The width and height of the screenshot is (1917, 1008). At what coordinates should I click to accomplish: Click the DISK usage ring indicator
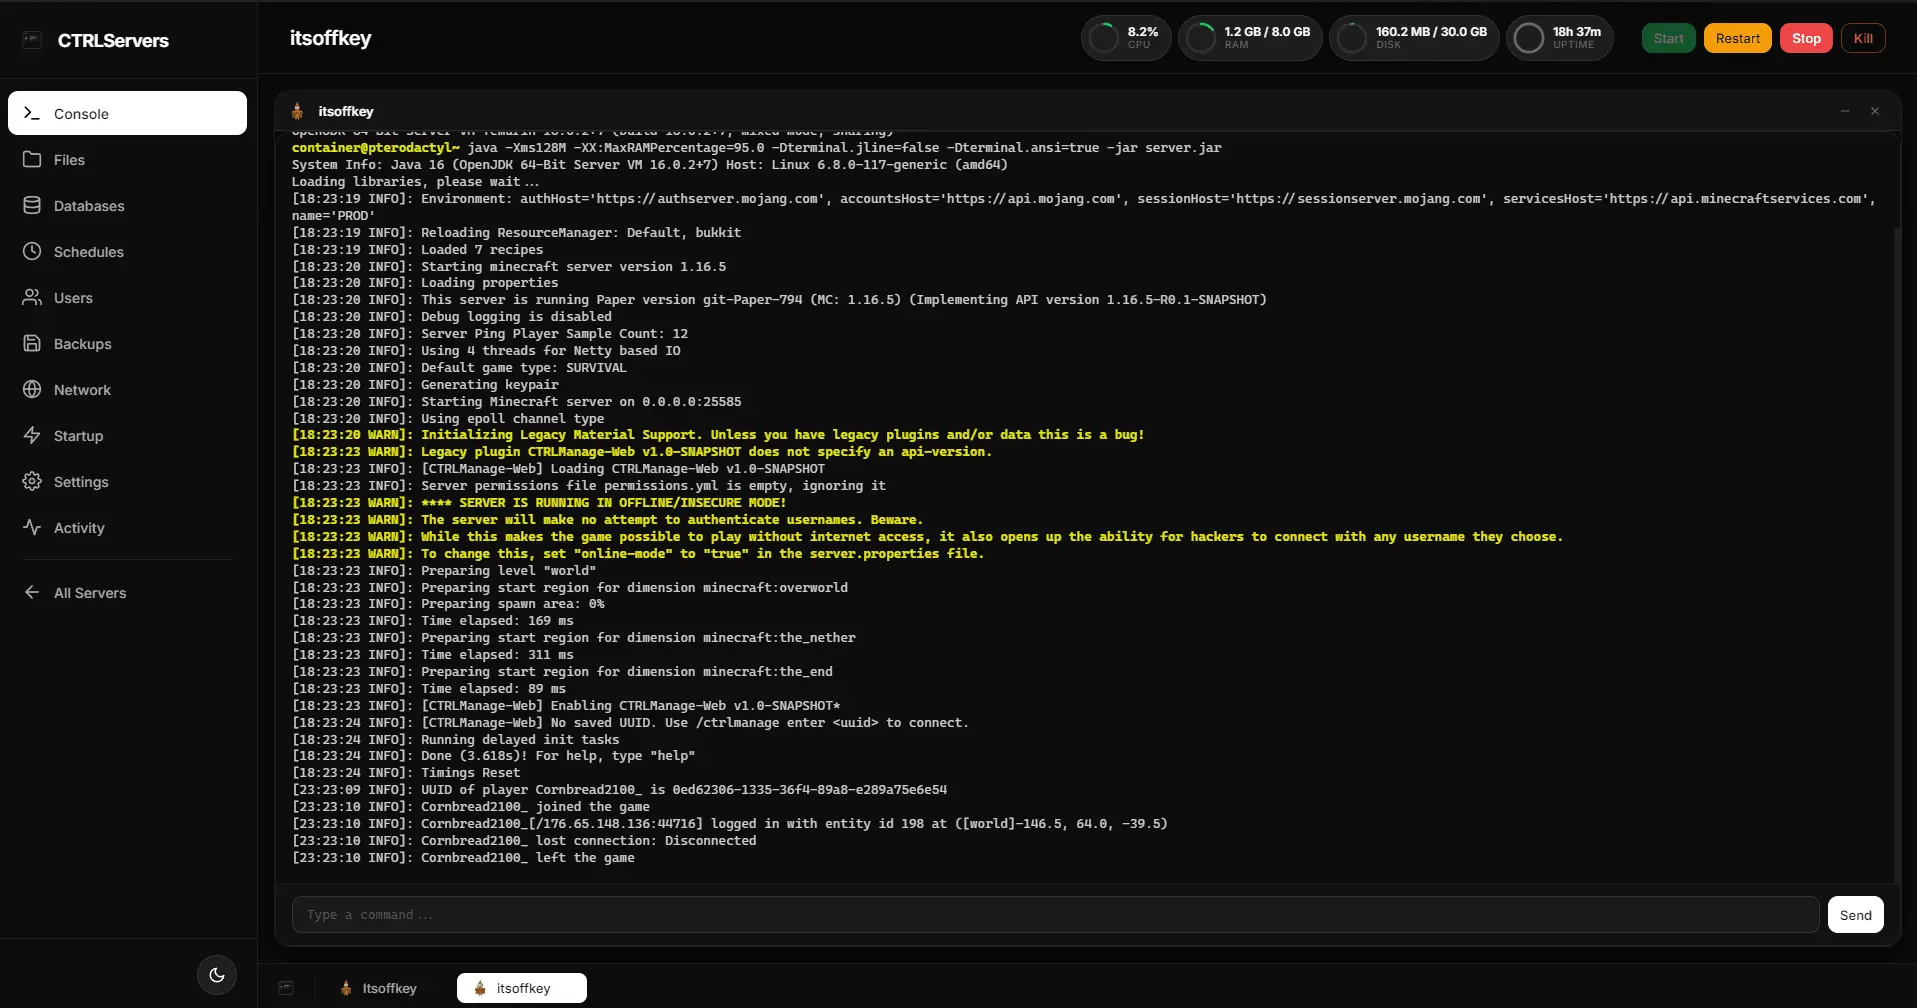pyautogui.click(x=1351, y=38)
